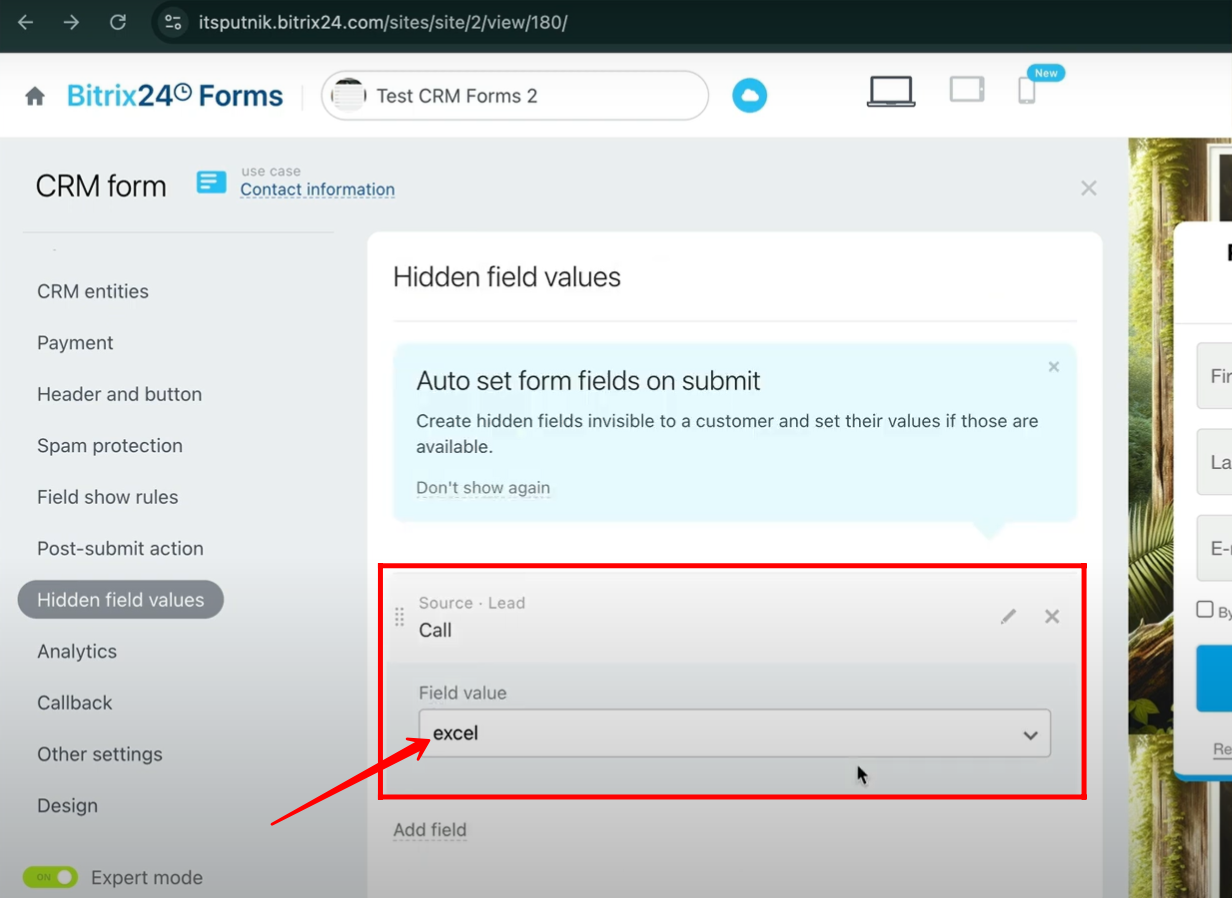Grab the drag handle of Call field
This screenshot has height=898, width=1232.
click(400, 616)
